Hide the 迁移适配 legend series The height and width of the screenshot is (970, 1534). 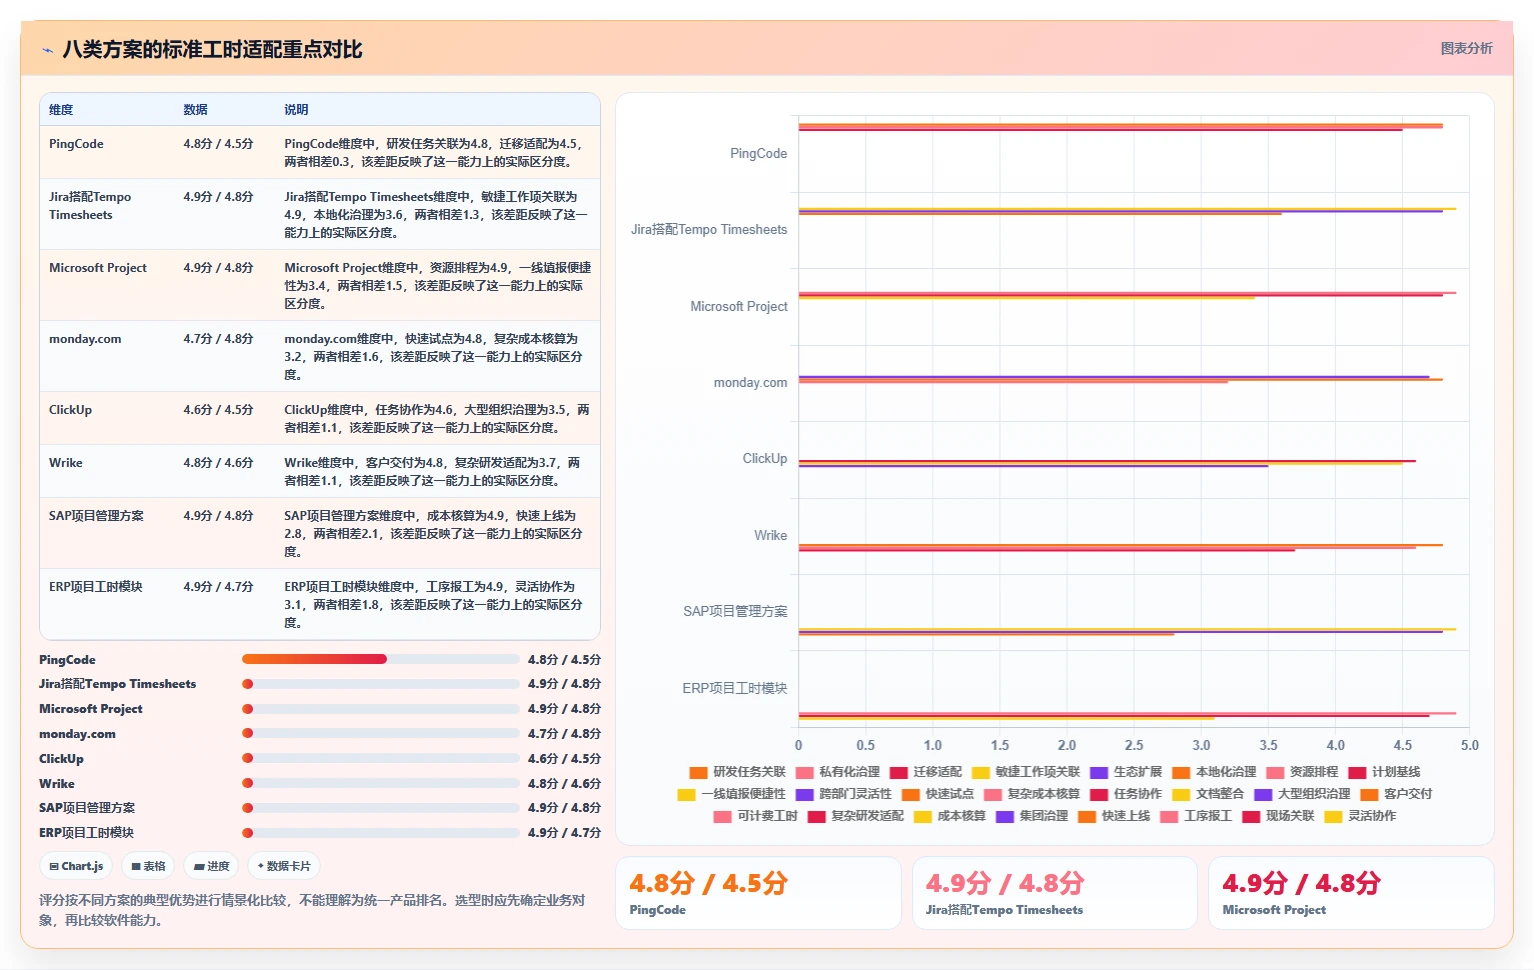(x=926, y=772)
